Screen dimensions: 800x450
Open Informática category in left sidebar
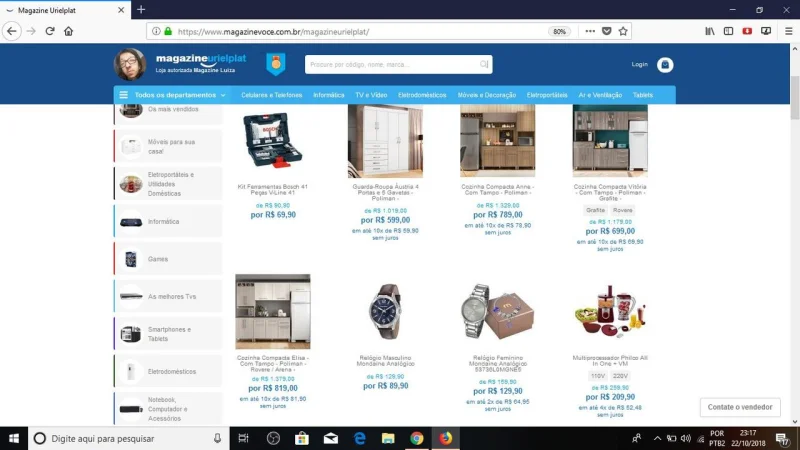click(x=168, y=221)
